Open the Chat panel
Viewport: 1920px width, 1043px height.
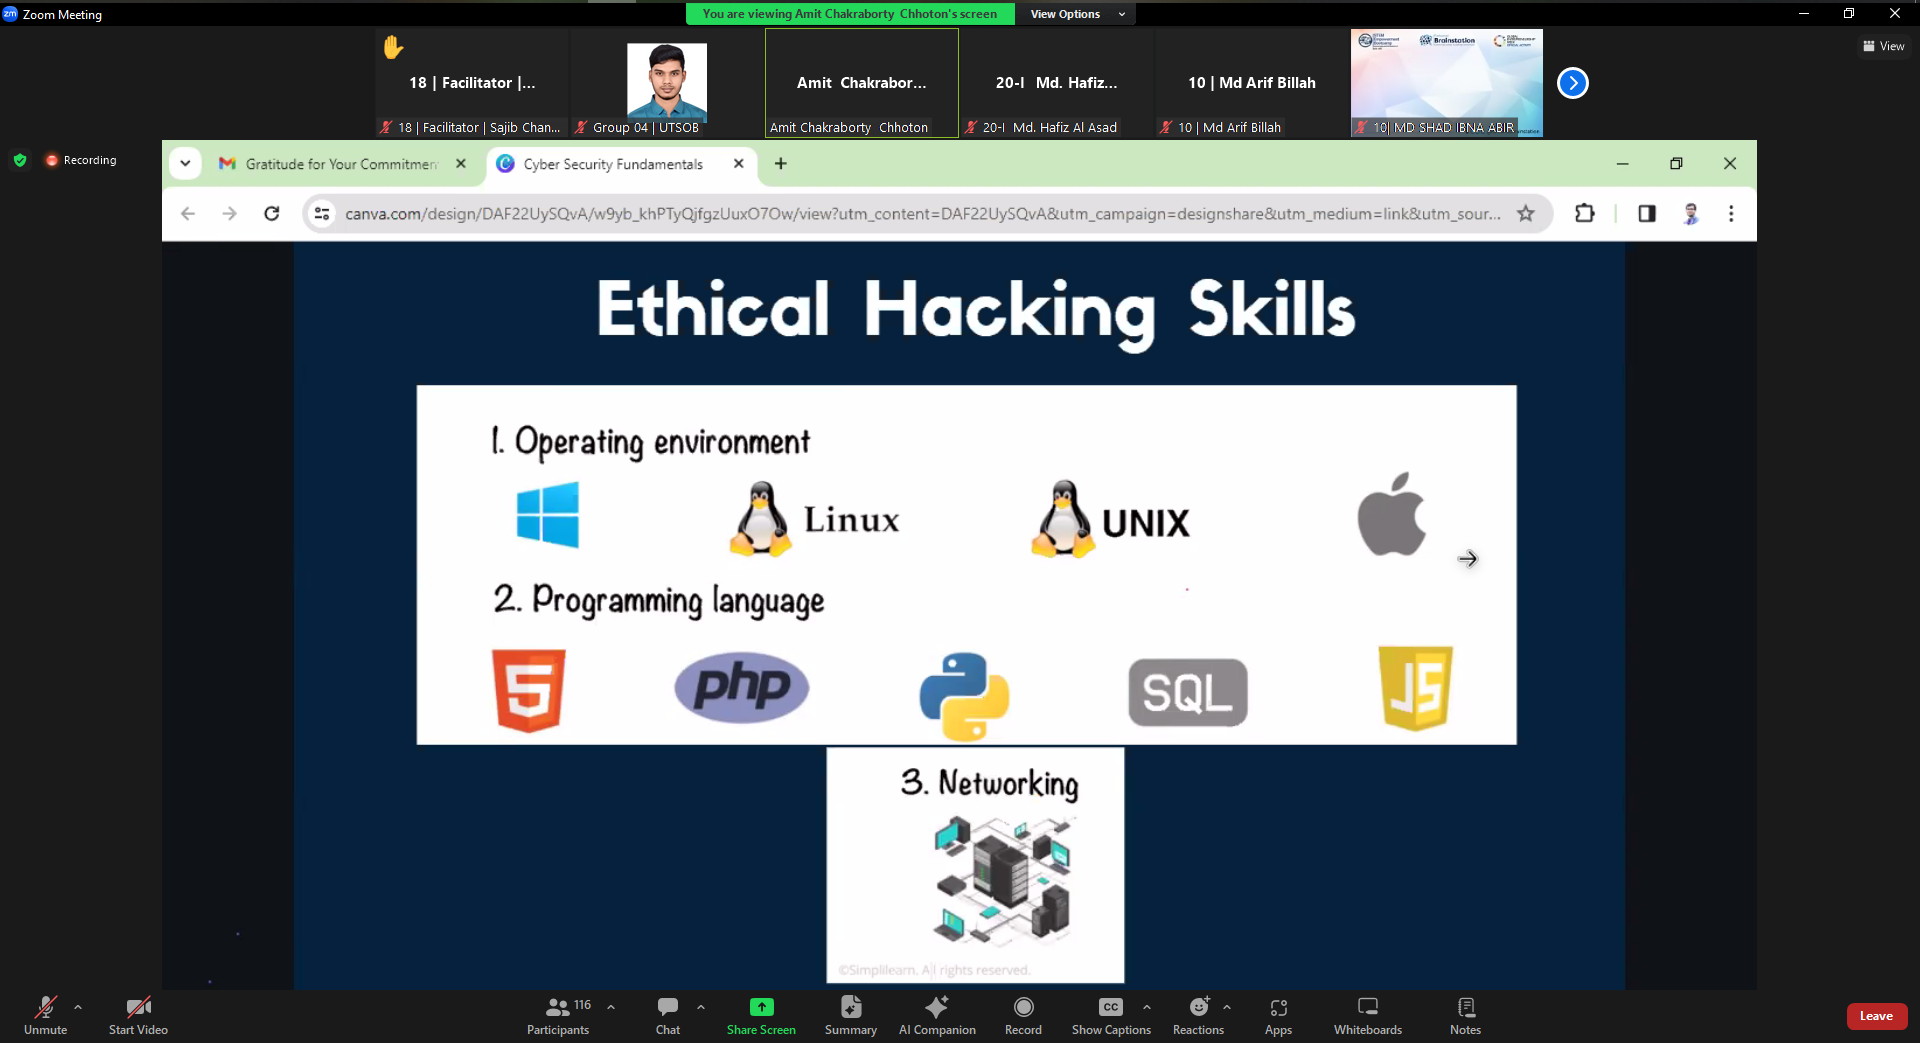(x=667, y=1014)
